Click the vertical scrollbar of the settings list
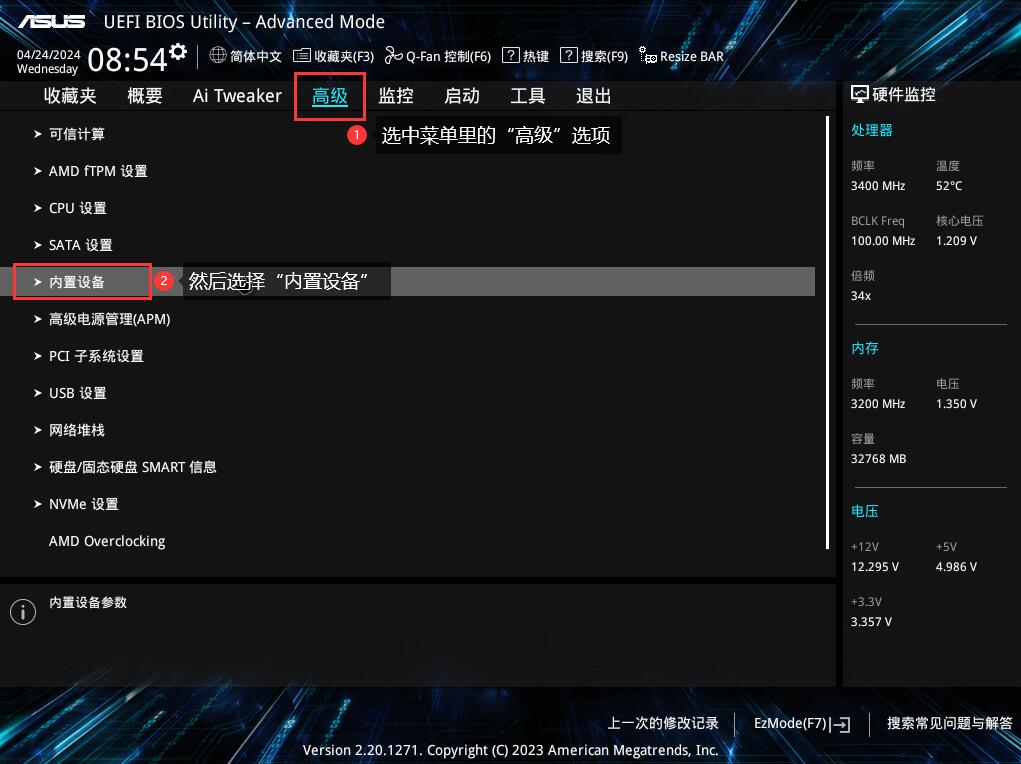 tap(827, 330)
